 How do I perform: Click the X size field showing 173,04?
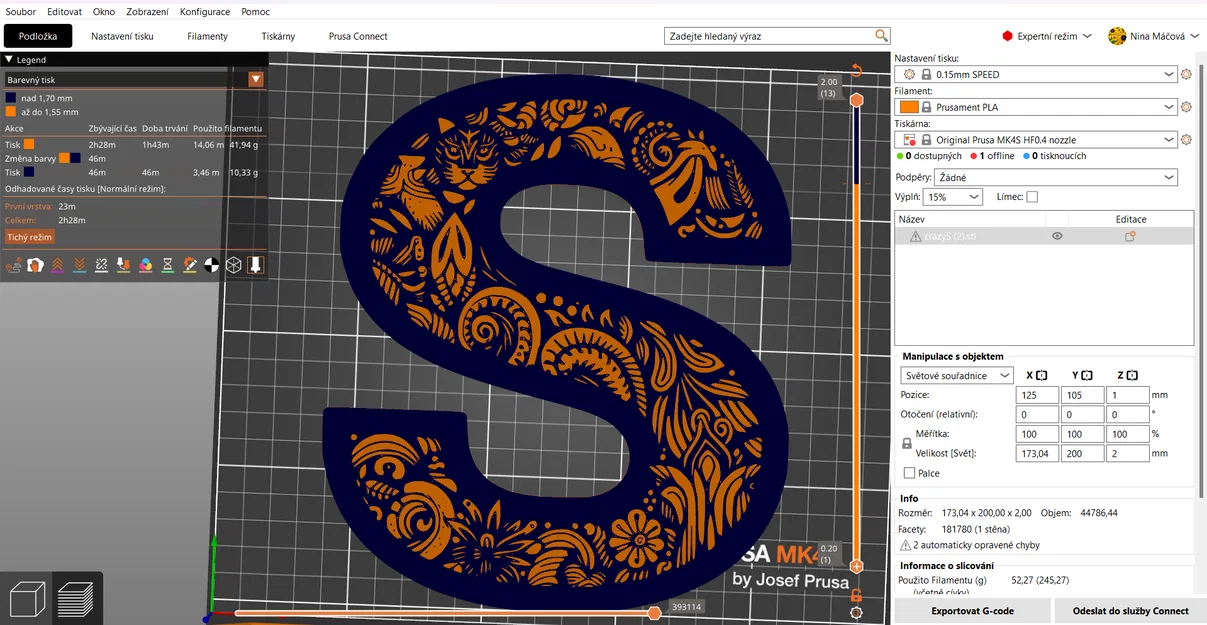pos(1036,453)
